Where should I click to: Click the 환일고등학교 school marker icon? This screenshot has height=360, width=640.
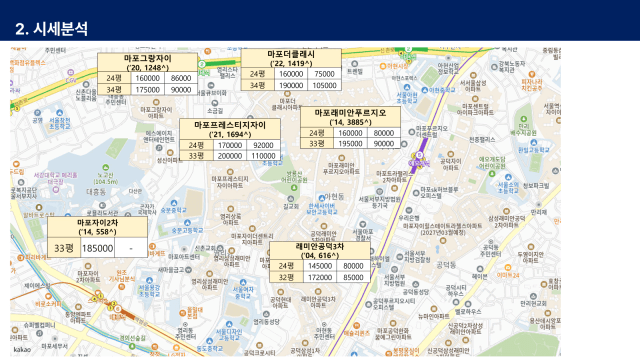[x=533, y=142]
